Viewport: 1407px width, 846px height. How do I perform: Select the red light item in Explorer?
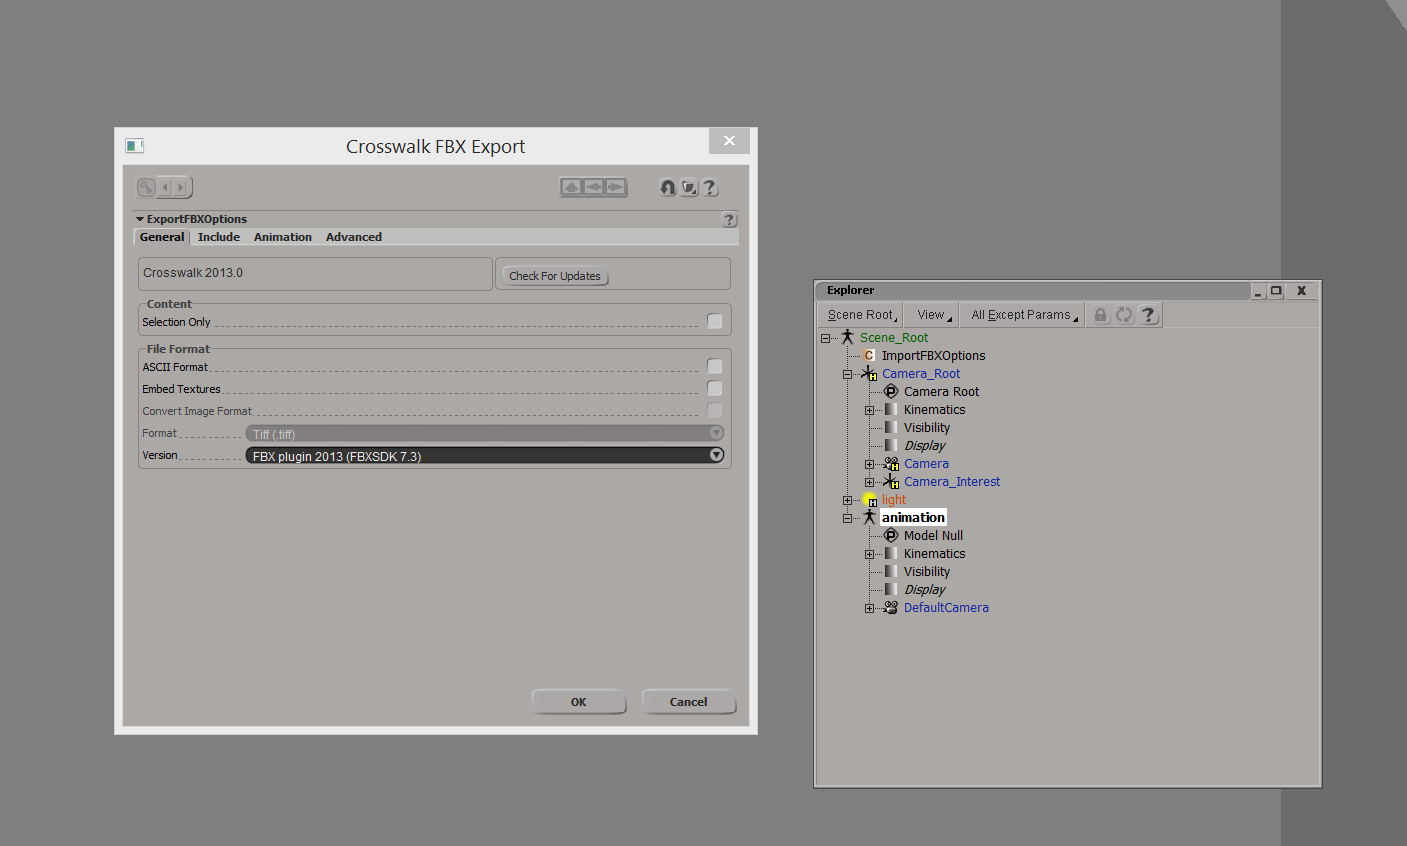[894, 500]
